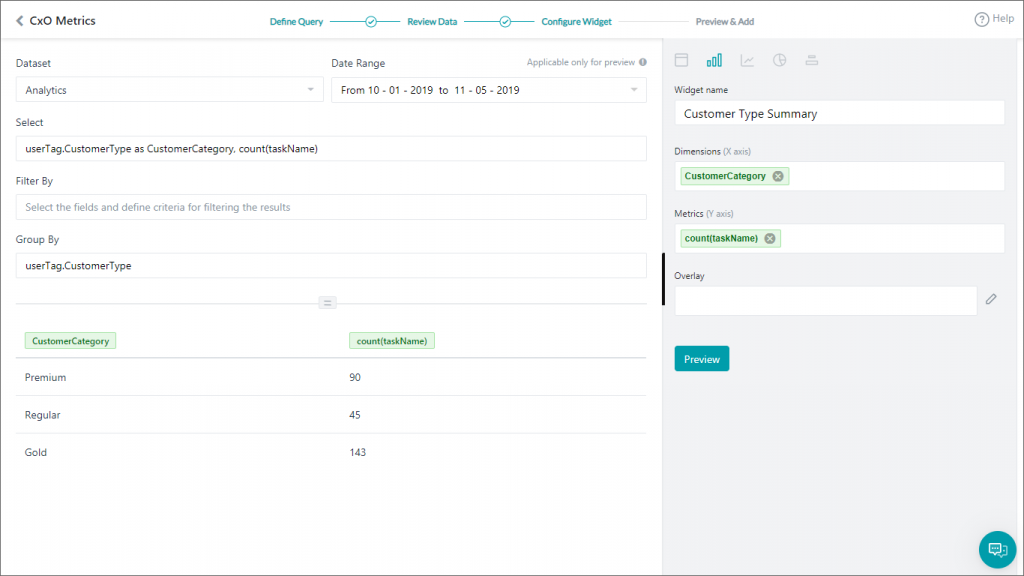
Task: Select the last widget type icon
Action: coord(811,60)
